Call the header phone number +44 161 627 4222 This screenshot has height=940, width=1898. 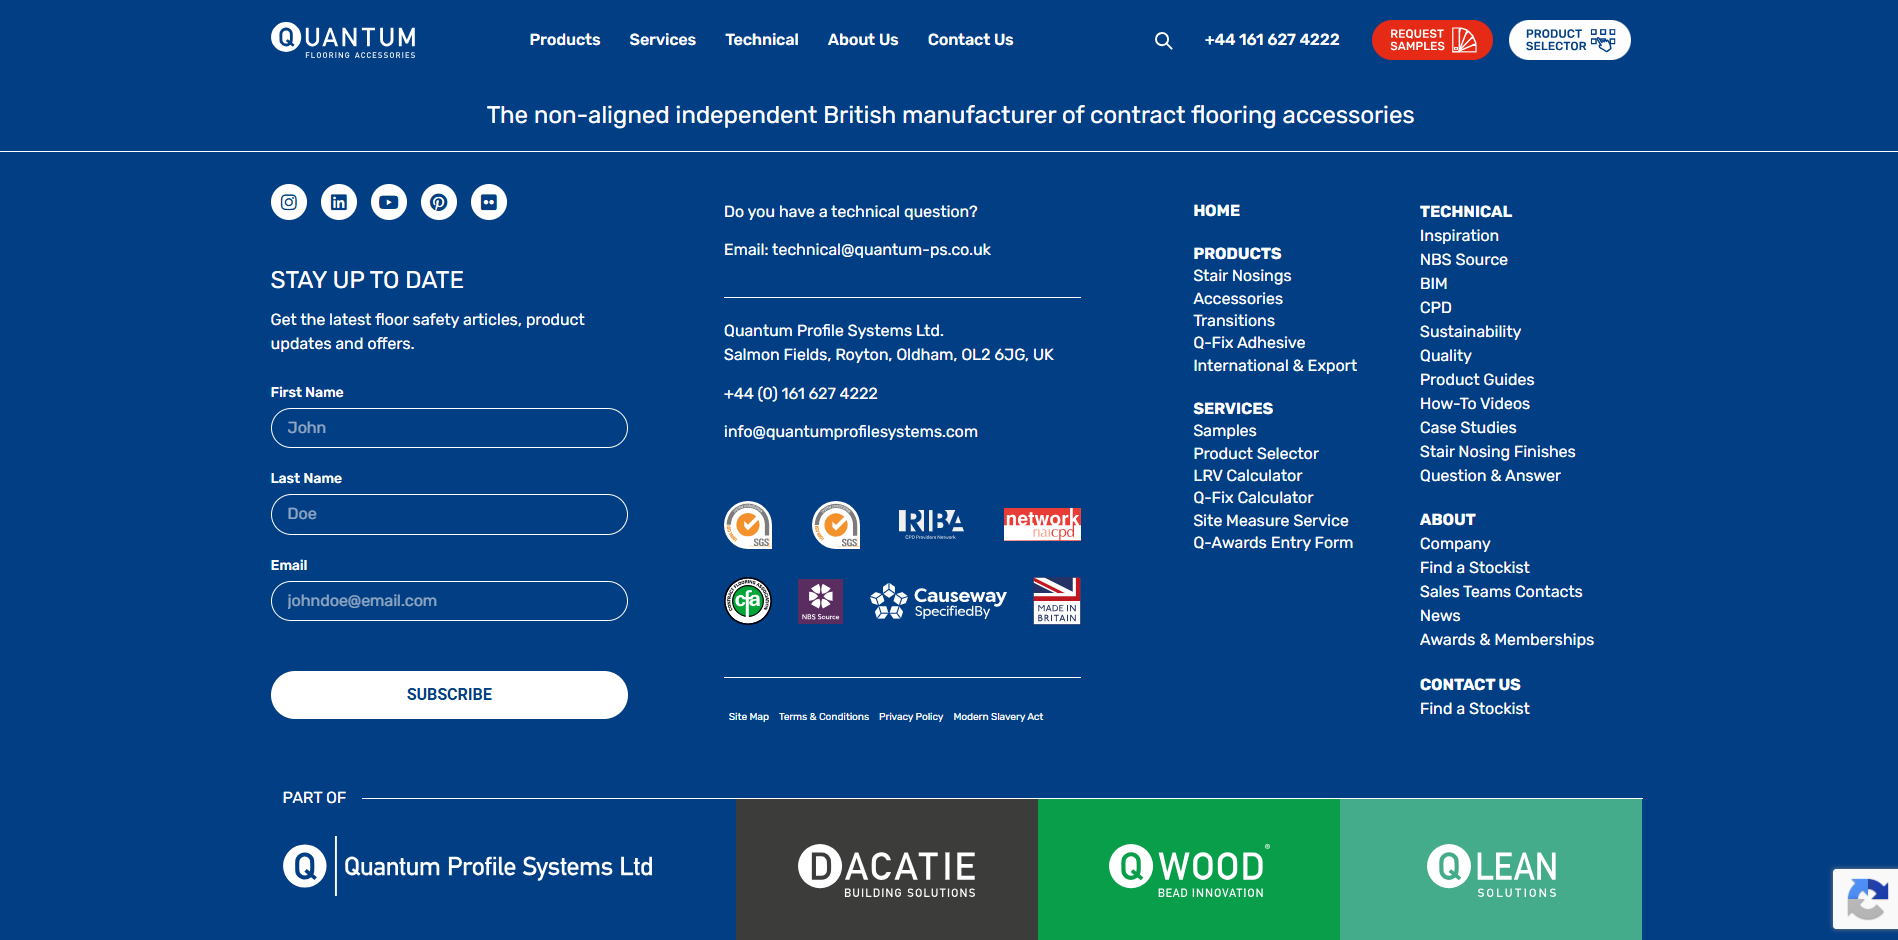[x=1272, y=40]
